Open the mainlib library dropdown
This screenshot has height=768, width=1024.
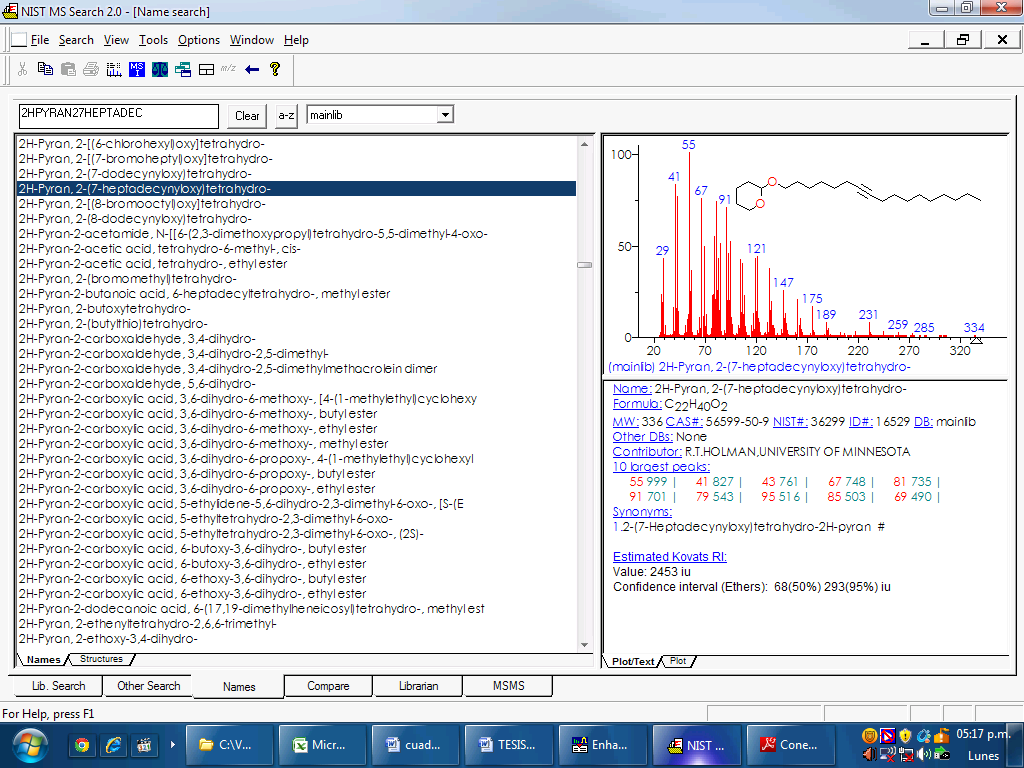coord(445,115)
